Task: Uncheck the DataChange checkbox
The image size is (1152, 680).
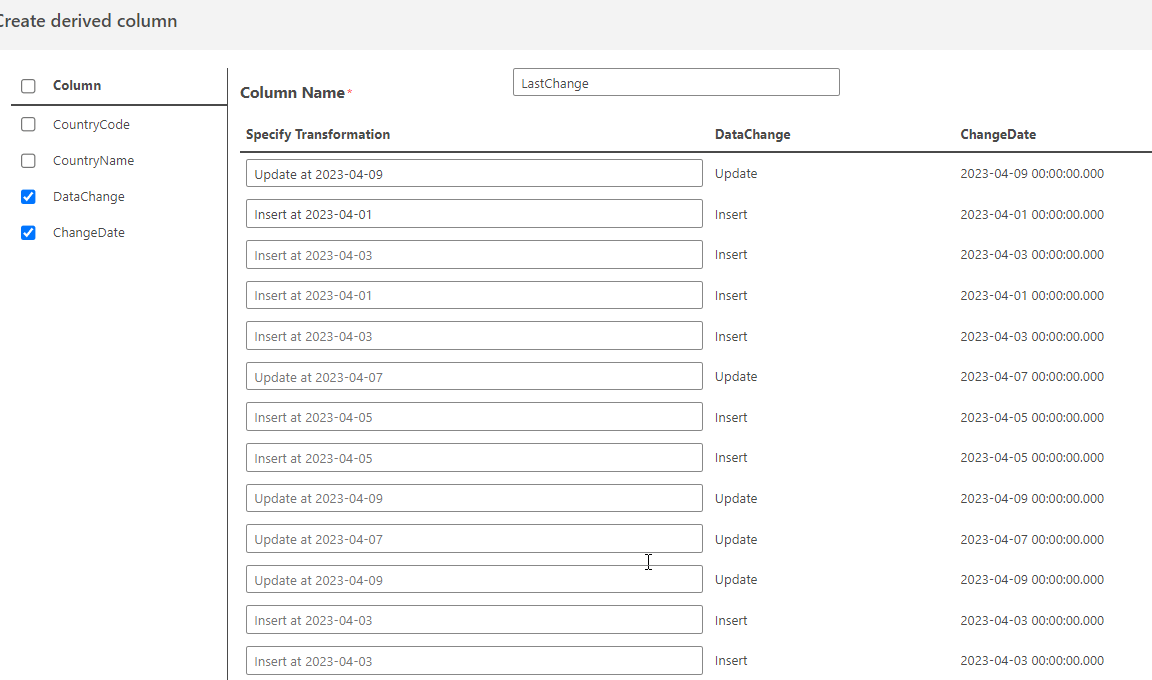Action: 28,197
